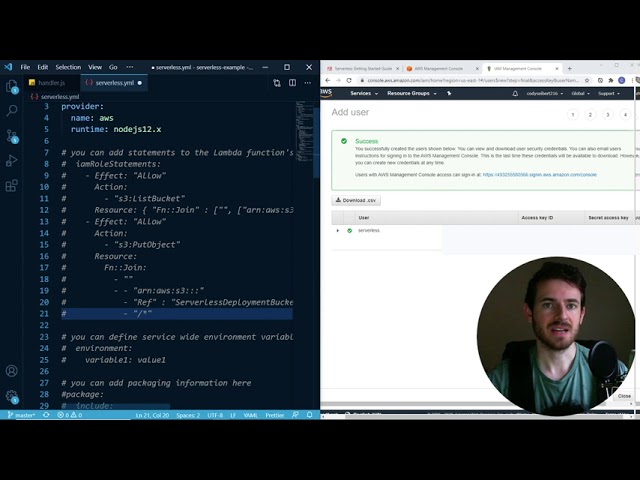This screenshot has height=480, width=640.
Task: Click the code minimap in editor
Action: [304, 131]
